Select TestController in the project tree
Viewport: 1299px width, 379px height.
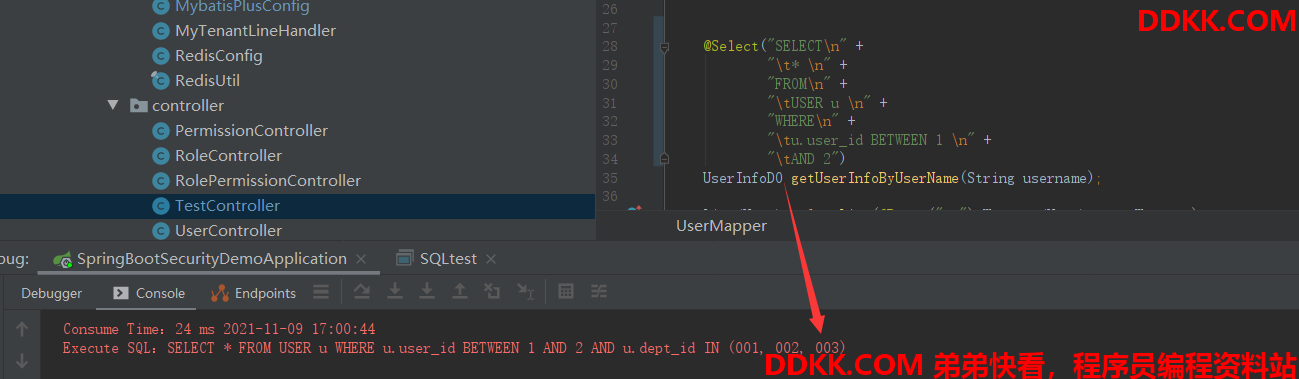[x=227, y=205]
